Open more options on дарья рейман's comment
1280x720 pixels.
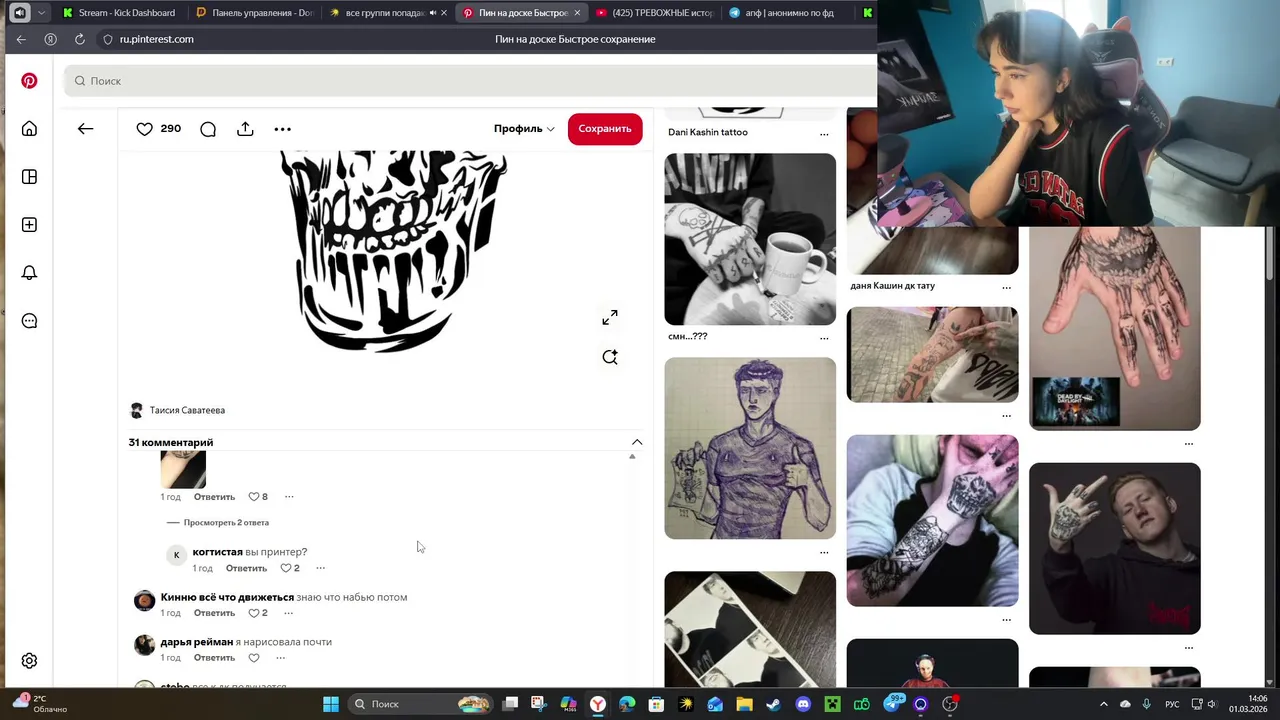281,658
